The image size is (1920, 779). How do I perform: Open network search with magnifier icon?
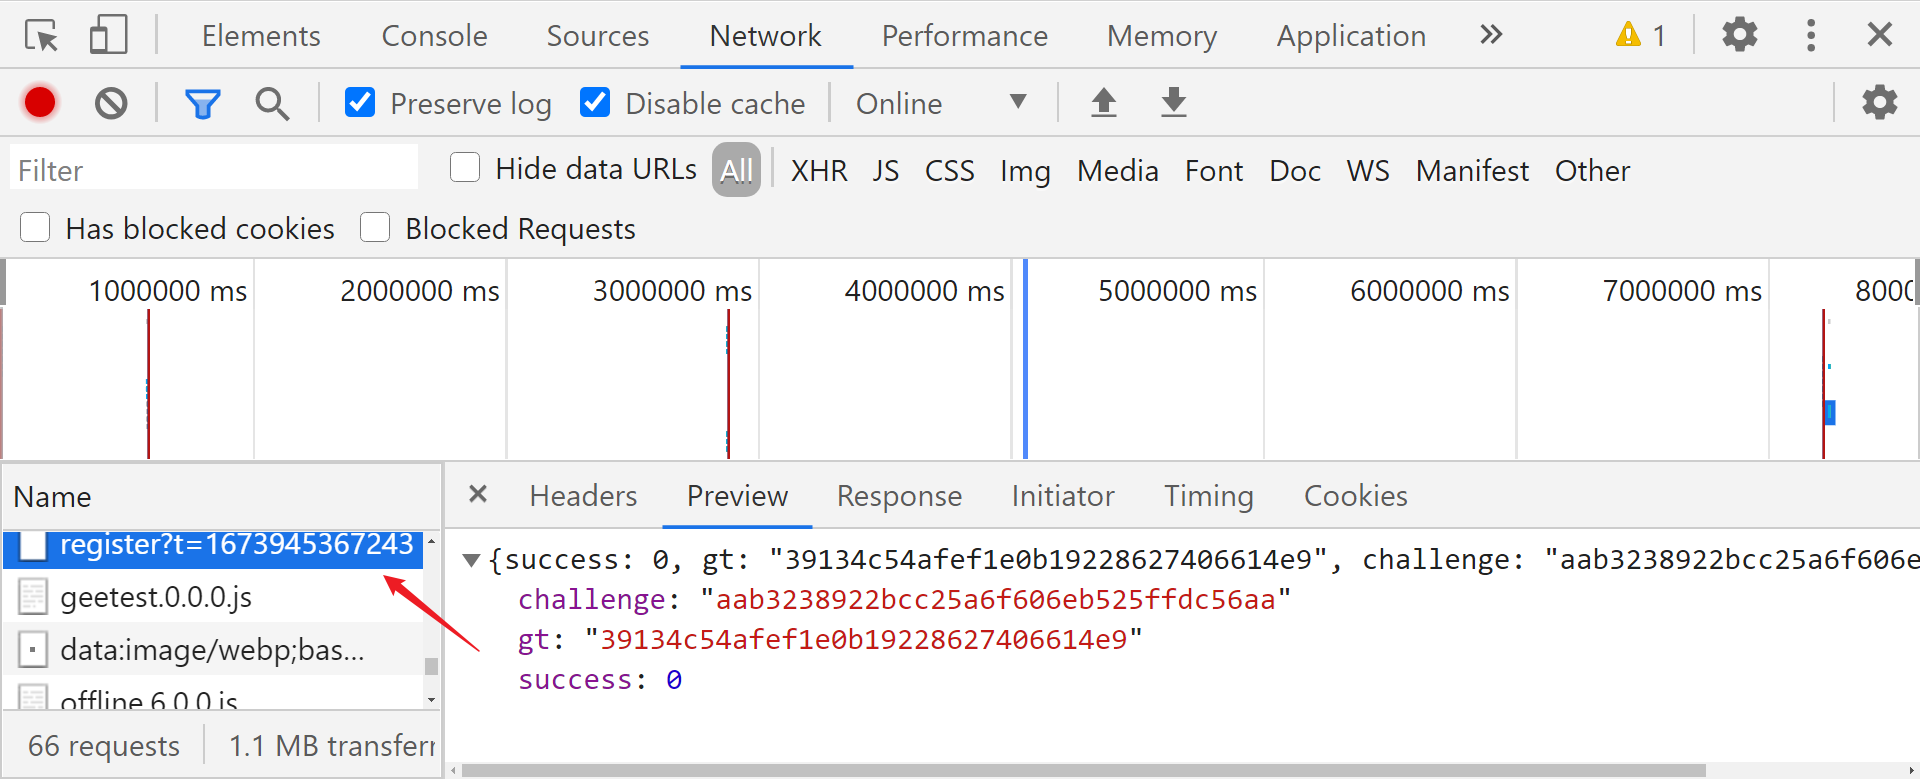tap(272, 103)
